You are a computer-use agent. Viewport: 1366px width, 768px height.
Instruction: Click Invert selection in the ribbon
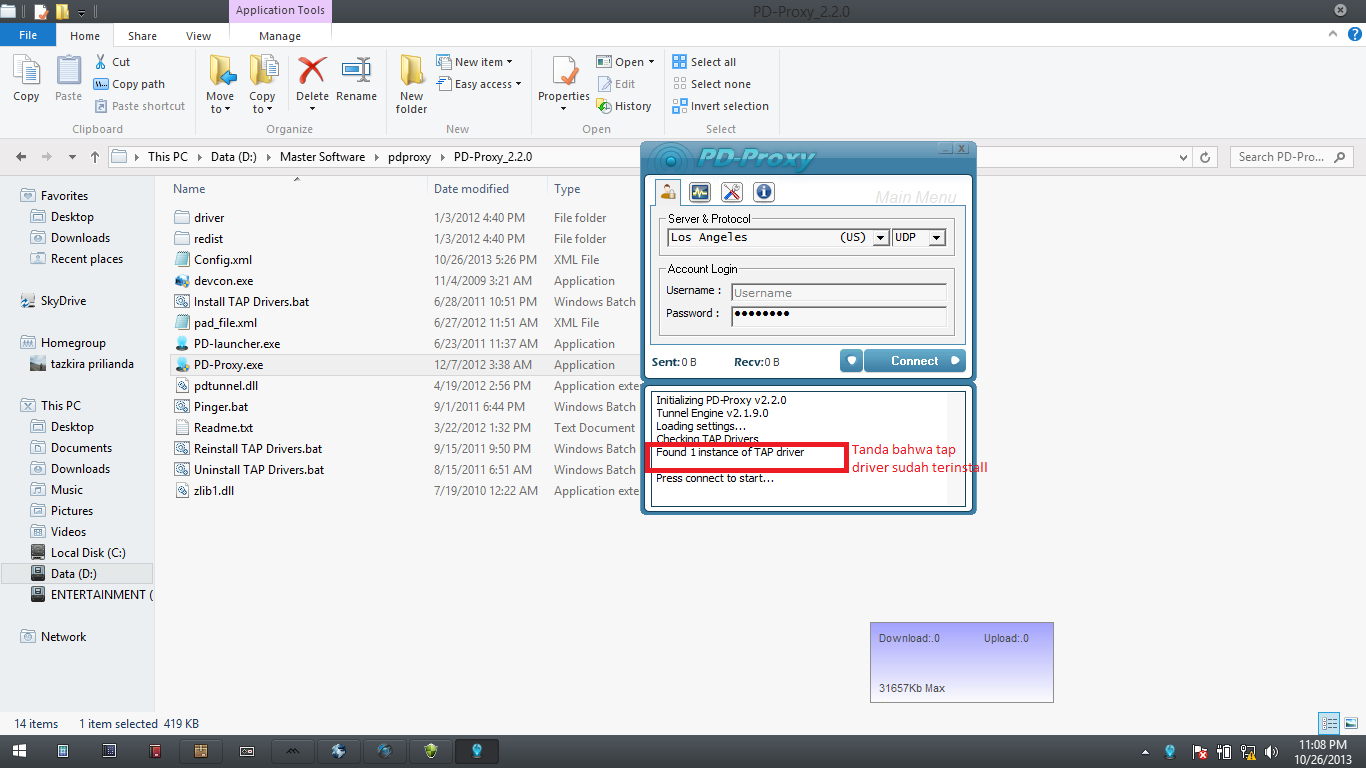(x=721, y=106)
